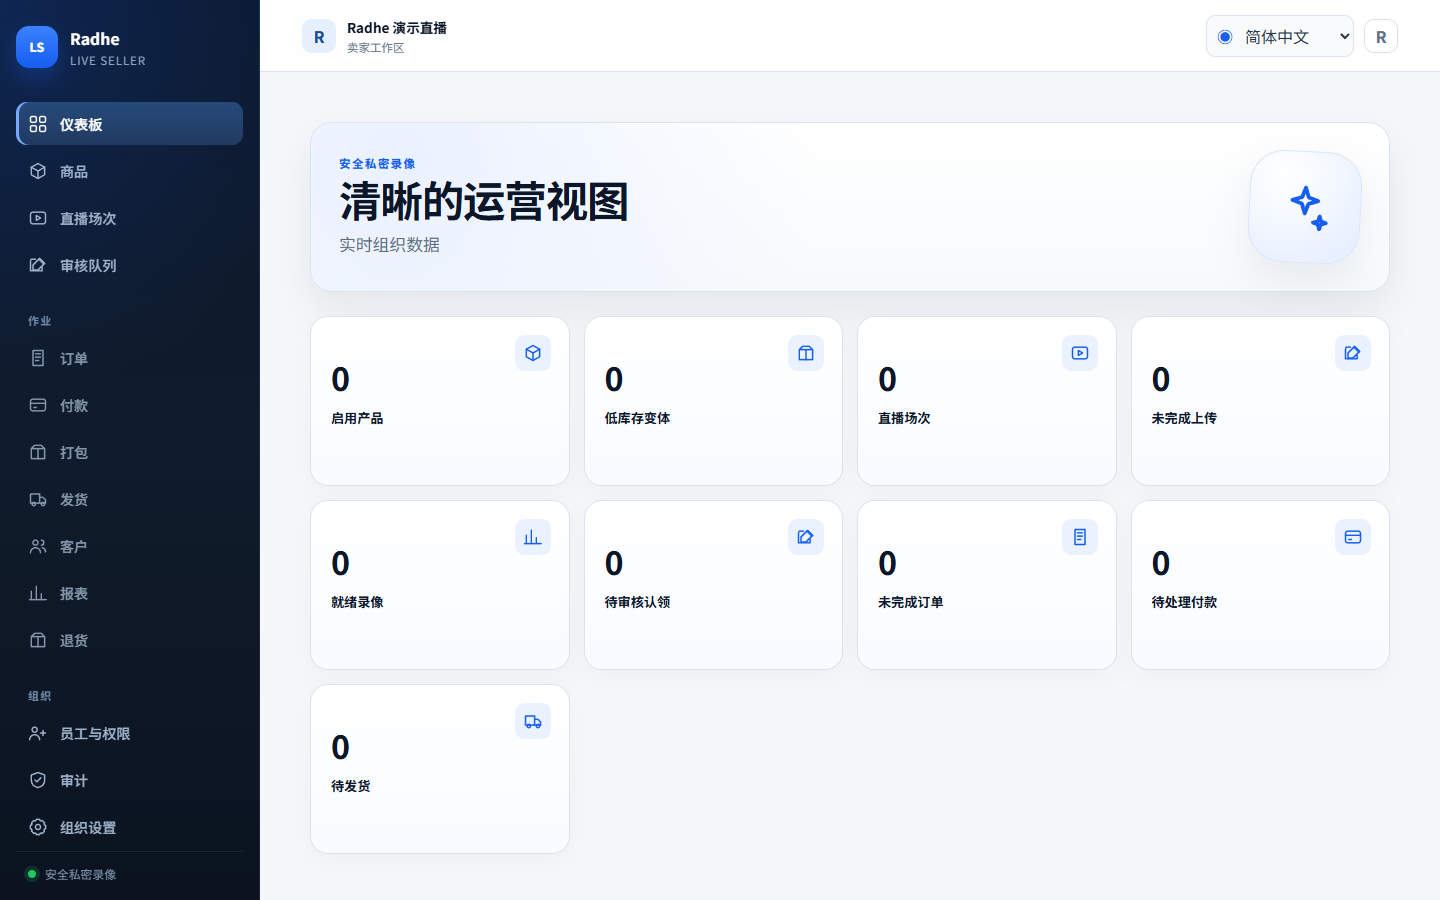The height and width of the screenshot is (900, 1440).
Task: Open 审核队列 in the sidebar
Action: point(130,265)
